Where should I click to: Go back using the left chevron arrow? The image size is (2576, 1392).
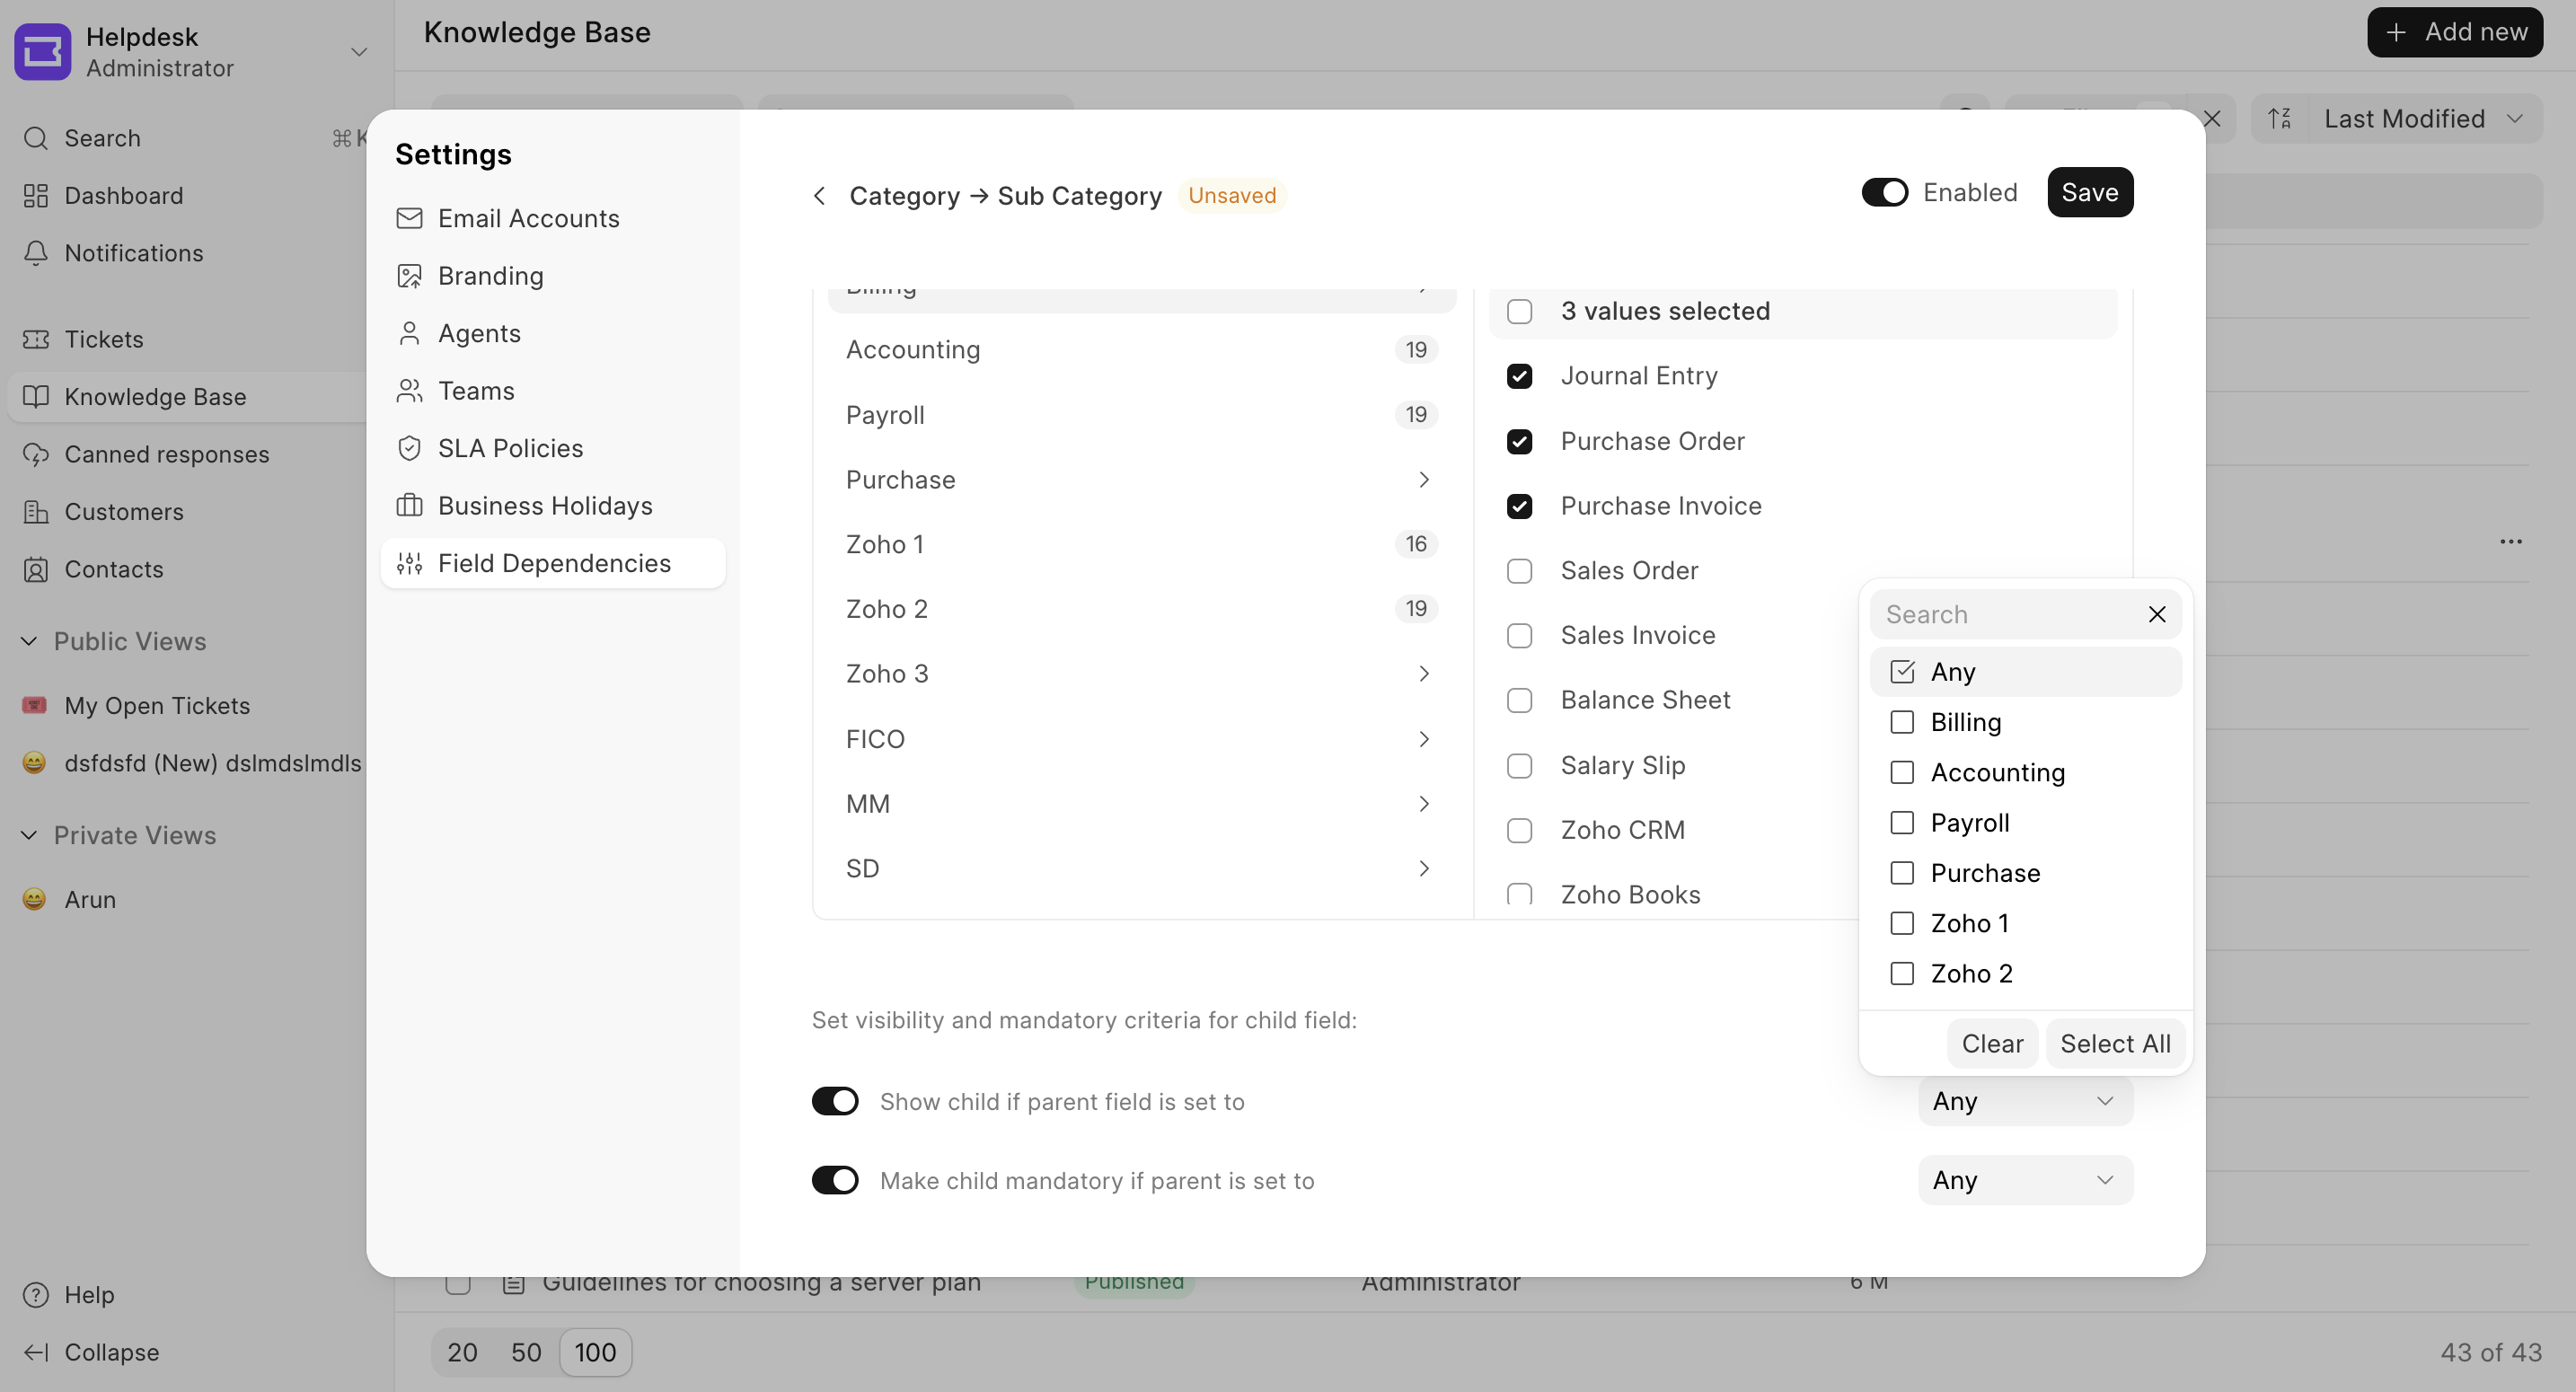point(819,196)
